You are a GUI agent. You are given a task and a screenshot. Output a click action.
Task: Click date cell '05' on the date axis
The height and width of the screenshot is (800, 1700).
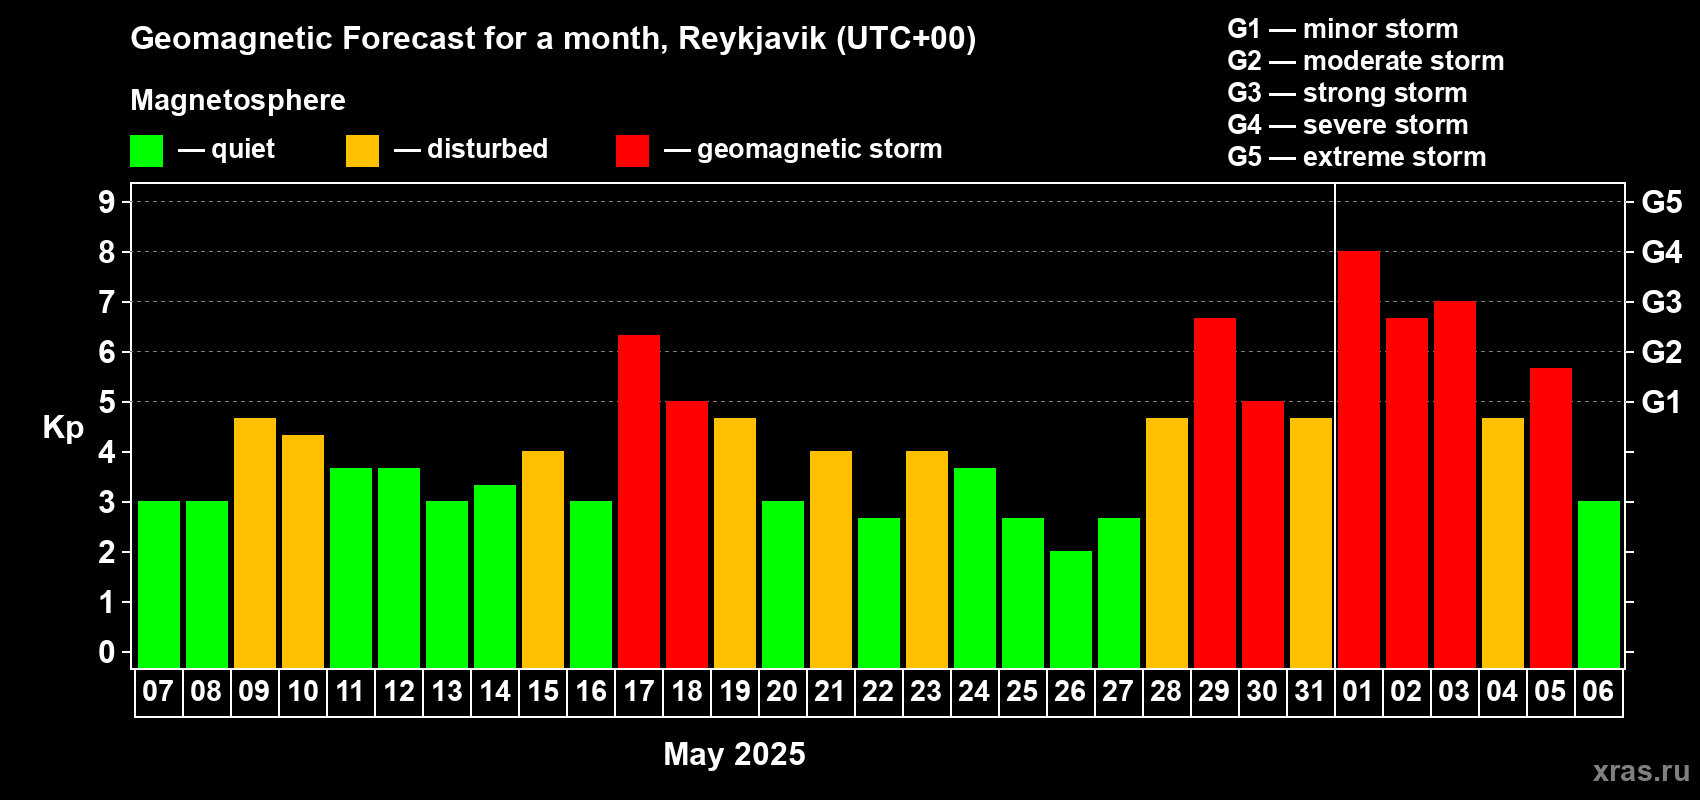pos(1550,692)
